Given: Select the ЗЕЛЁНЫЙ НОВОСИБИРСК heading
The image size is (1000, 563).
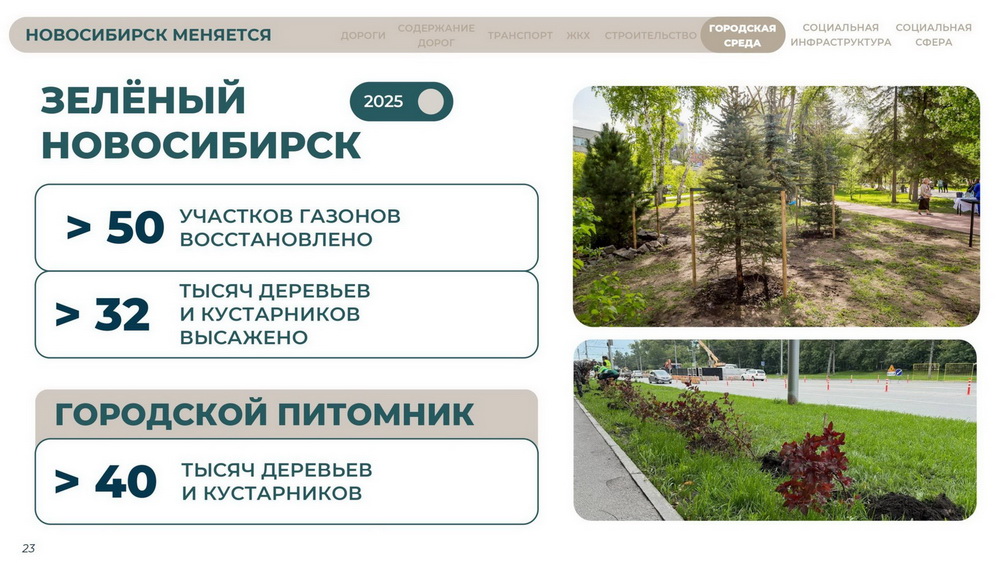Looking at the screenshot, I should pyautogui.click(x=200, y=123).
